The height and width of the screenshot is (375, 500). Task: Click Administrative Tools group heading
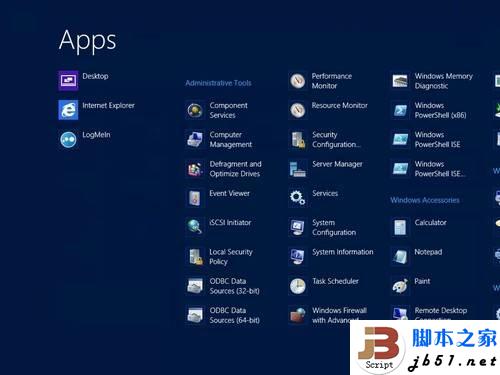tap(218, 83)
